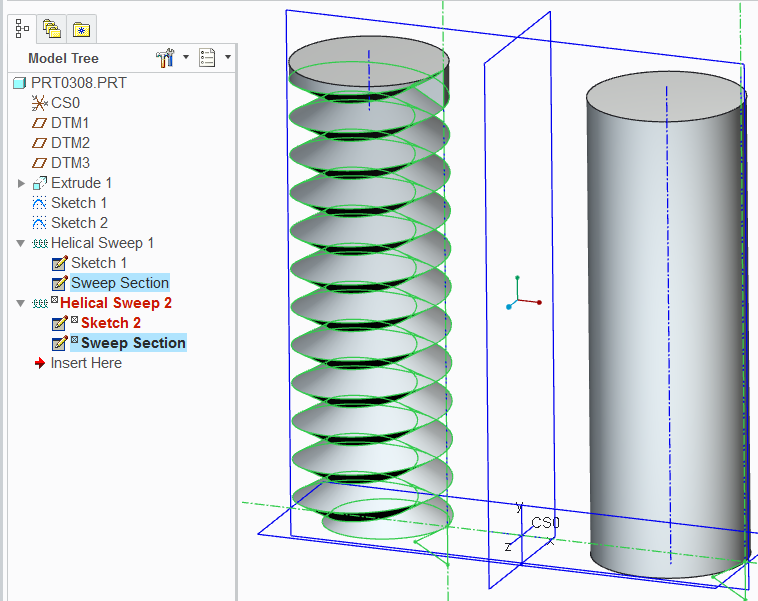
Task: Click the spin center triad in the viewport
Action: point(523,294)
